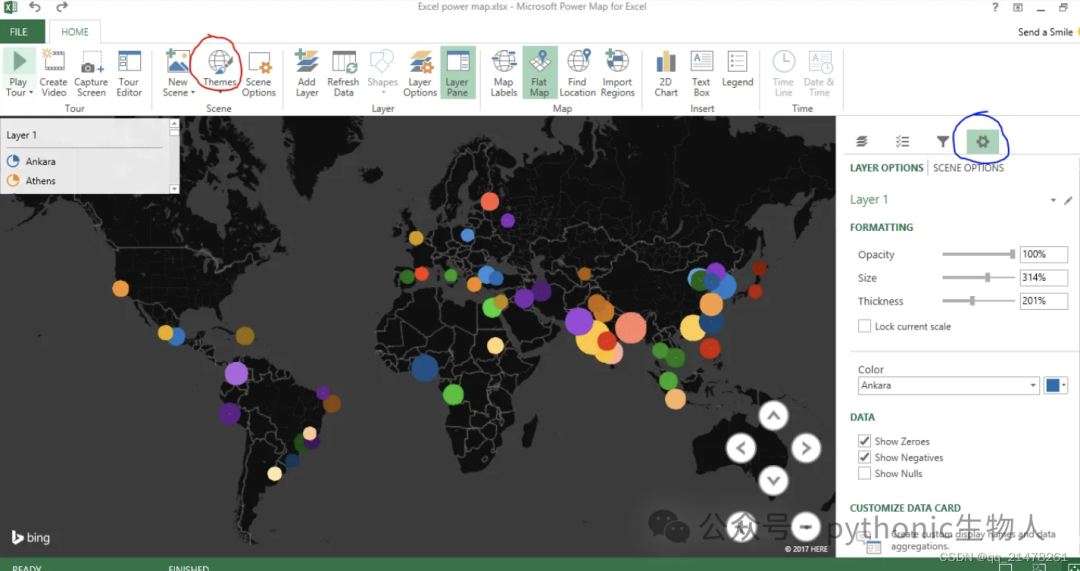Click the Layer 1 legend title
The width and height of the screenshot is (1080, 571).
click(x=22, y=135)
